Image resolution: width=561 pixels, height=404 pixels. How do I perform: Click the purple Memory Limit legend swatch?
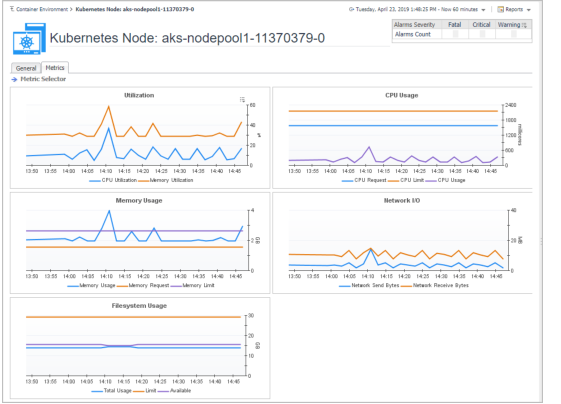[x=176, y=286]
